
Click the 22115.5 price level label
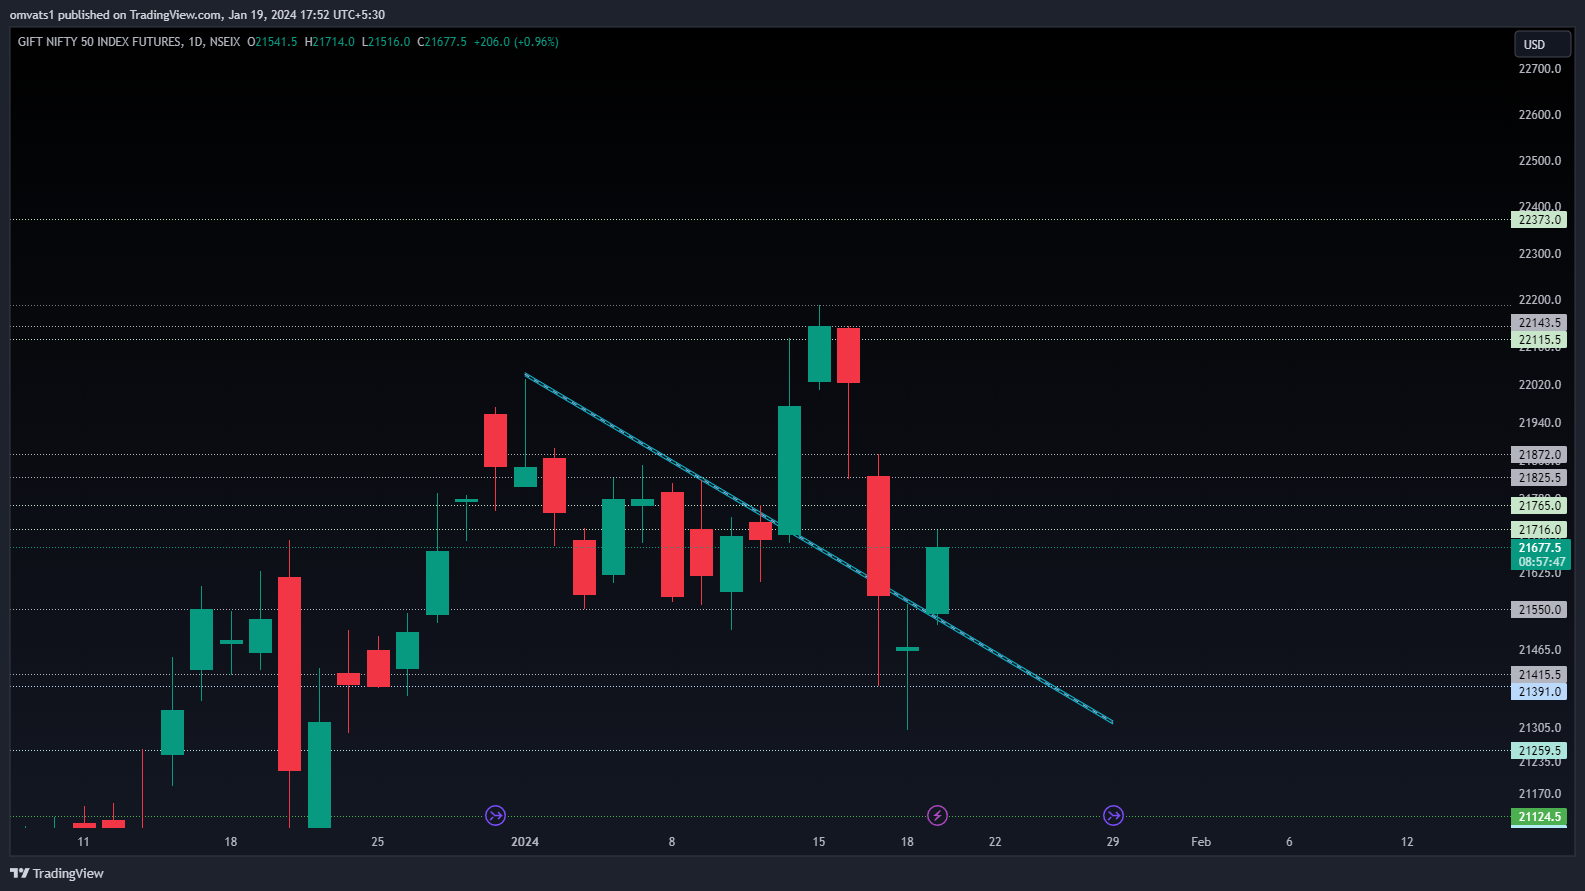1539,340
